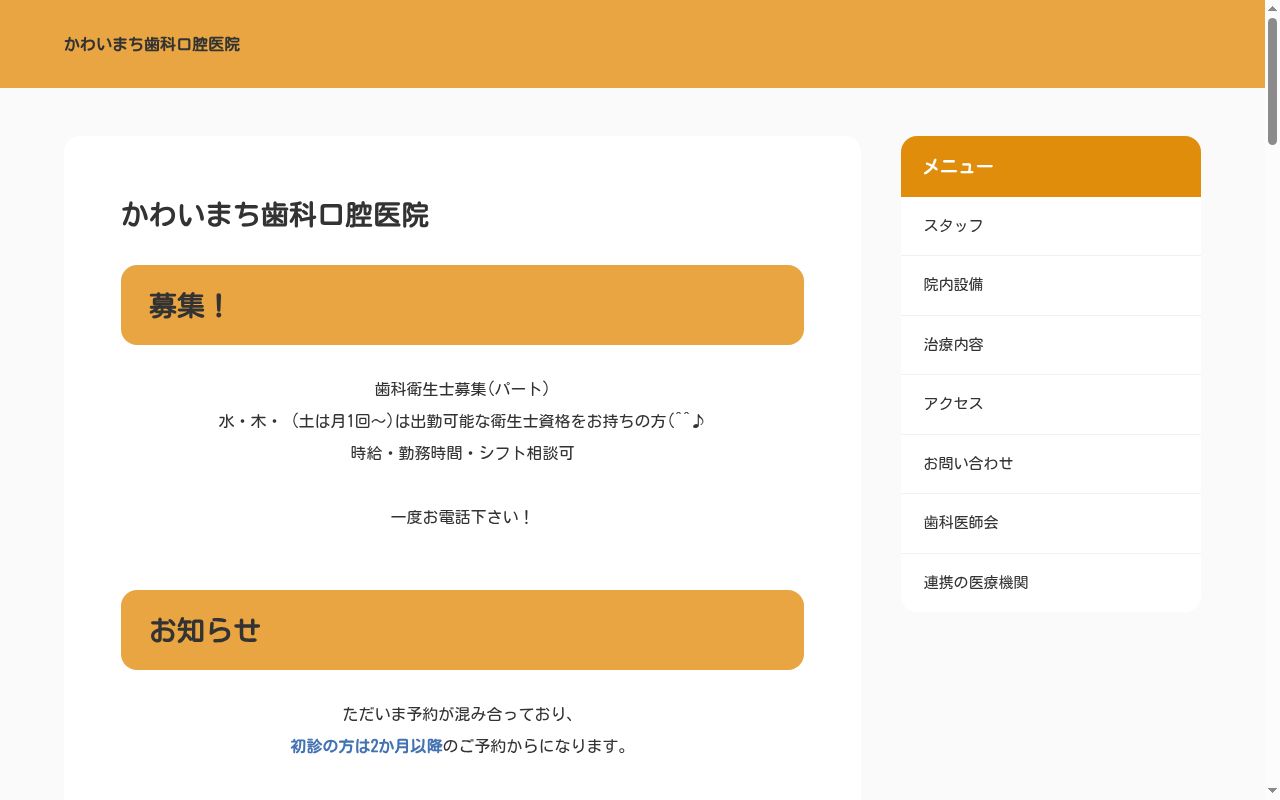Open the アクセス menu item
This screenshot has height=800, width=1280.
1050,404
